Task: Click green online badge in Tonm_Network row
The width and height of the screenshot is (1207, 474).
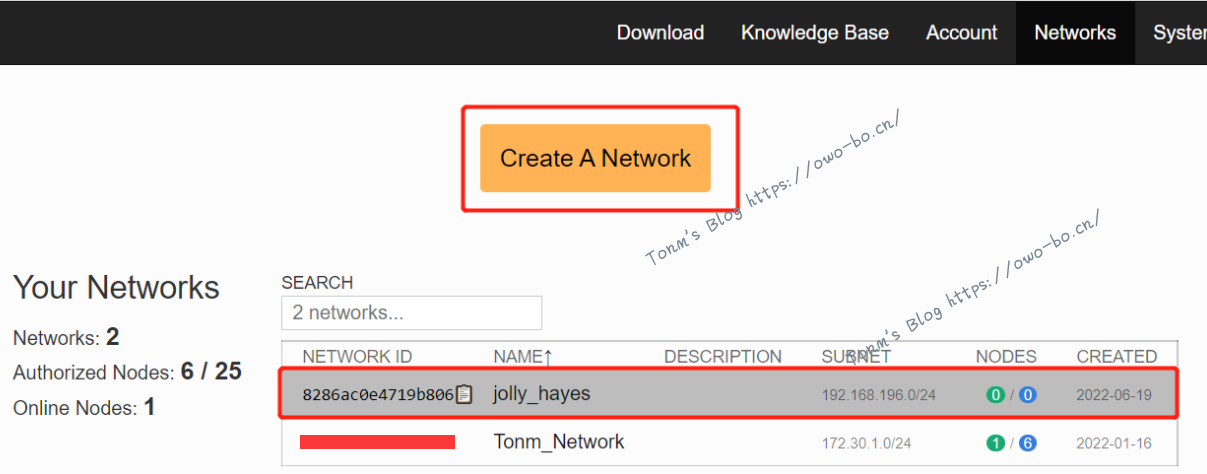Action: tap(995, 443)
